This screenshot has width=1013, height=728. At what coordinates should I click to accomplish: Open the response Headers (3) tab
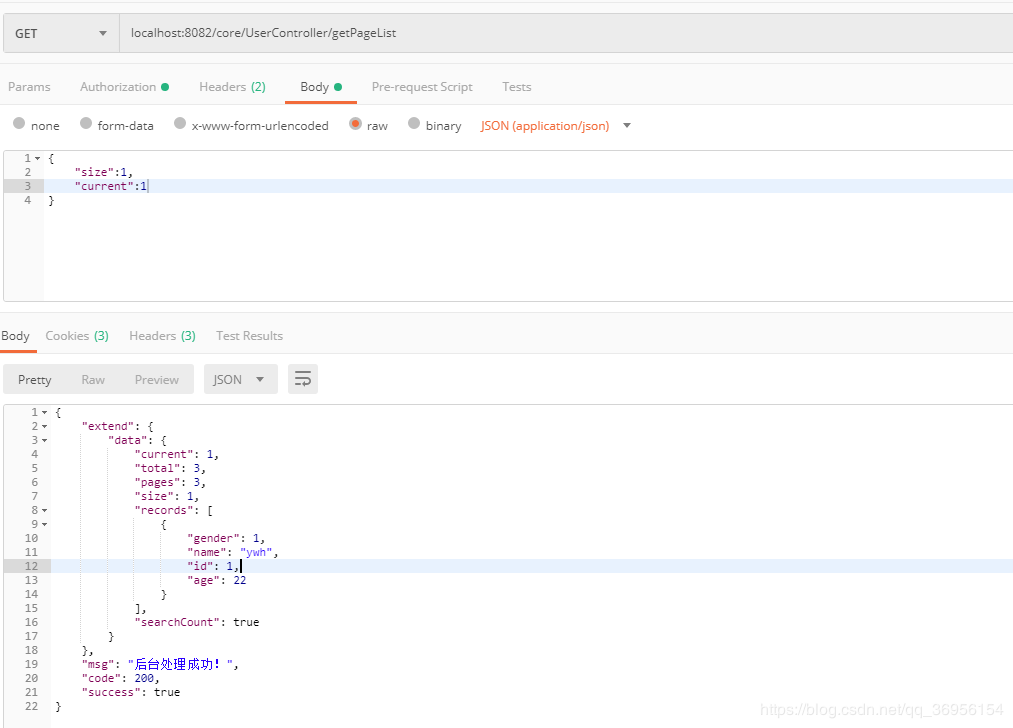[162, 336]
